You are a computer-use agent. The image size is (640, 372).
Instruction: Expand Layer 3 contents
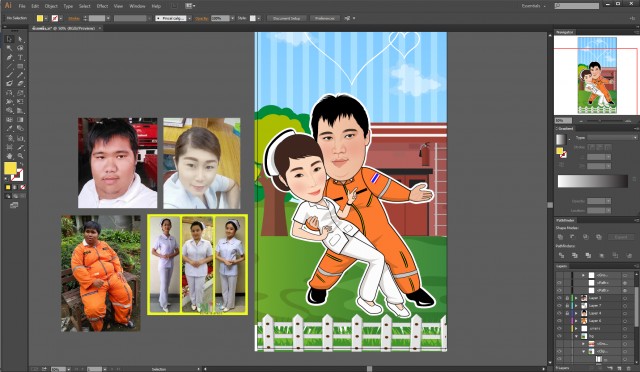click(x=576, y=298)
